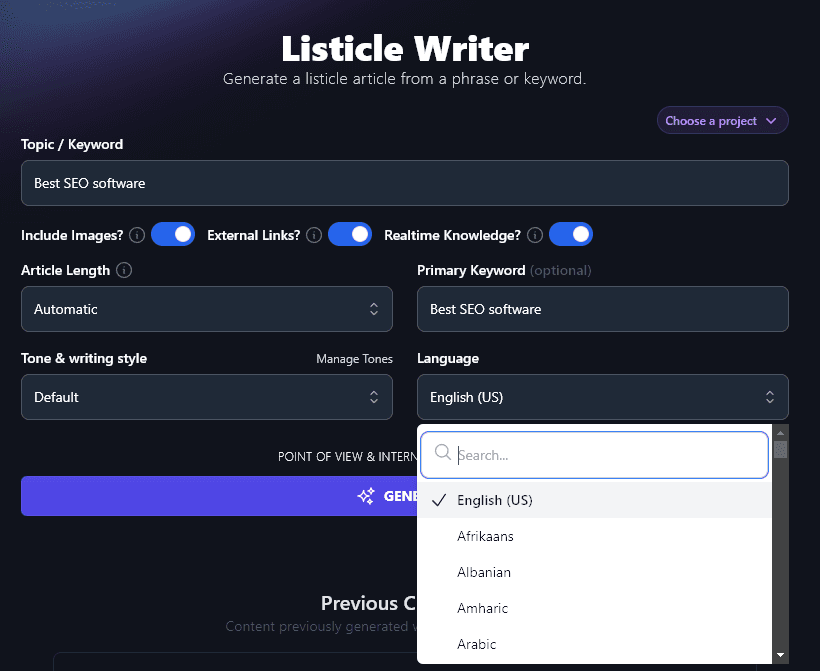The height and width of the screenshot is (671, 820).
Task: Click the magnifying glass in the language search
Action: click(x=442, y=454)
